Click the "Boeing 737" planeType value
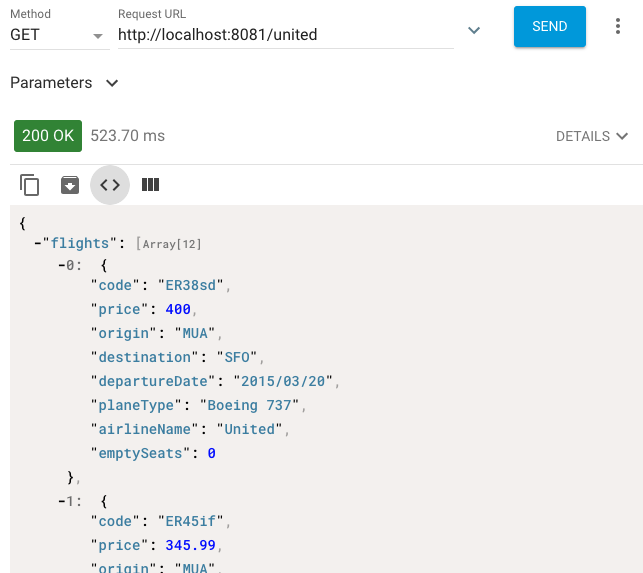The width and height of the screenshot is (643, 573). tap(251, 405)
